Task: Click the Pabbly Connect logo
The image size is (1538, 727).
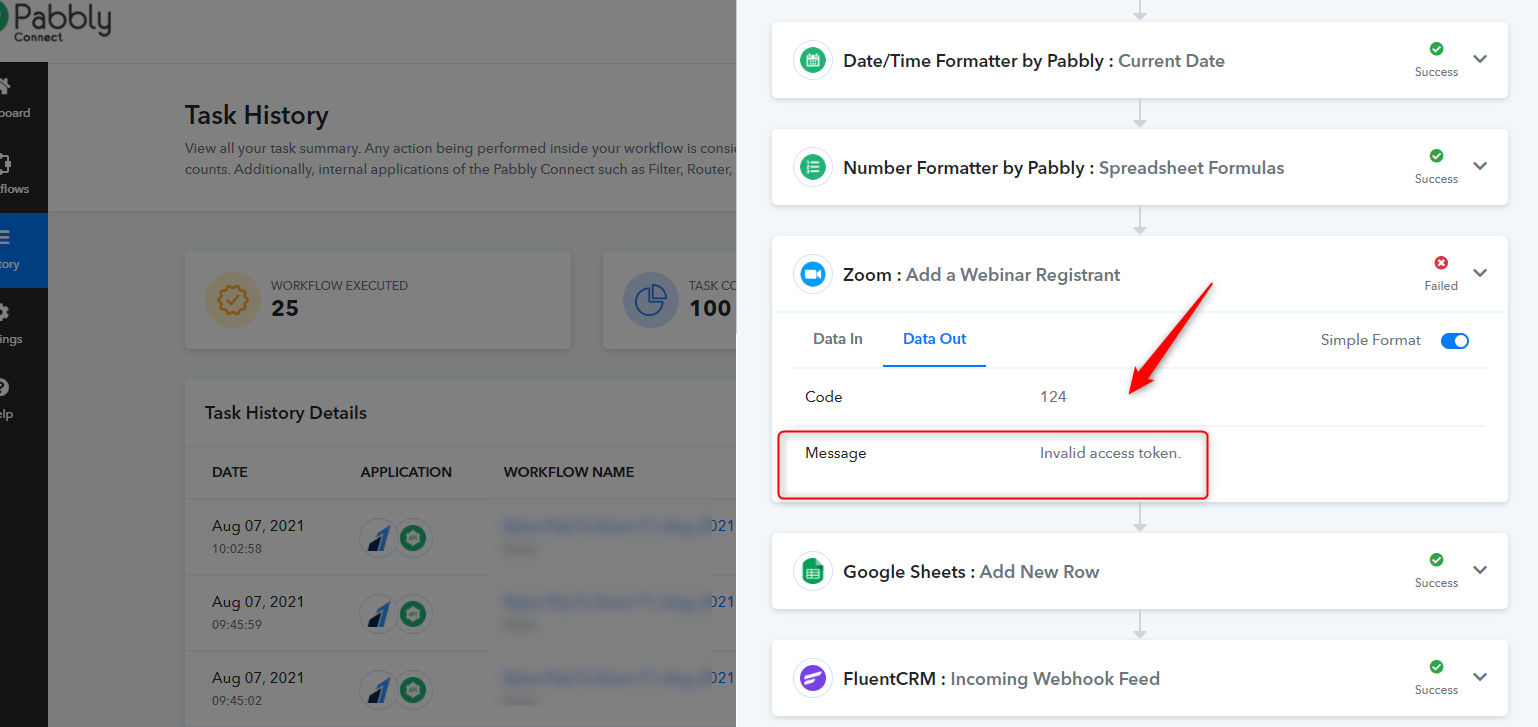Action: [x=55, y=21]
